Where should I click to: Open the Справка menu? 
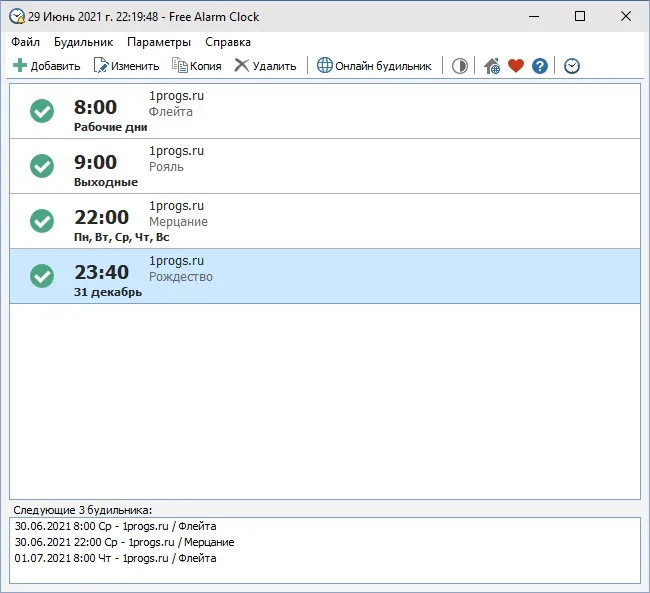(x=228, y=42)
